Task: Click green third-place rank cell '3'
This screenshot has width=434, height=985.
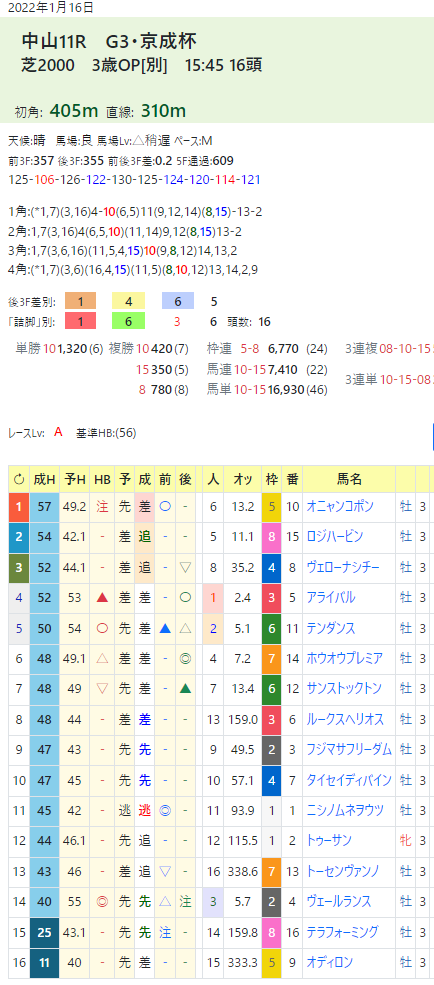Action: point(19,567)
